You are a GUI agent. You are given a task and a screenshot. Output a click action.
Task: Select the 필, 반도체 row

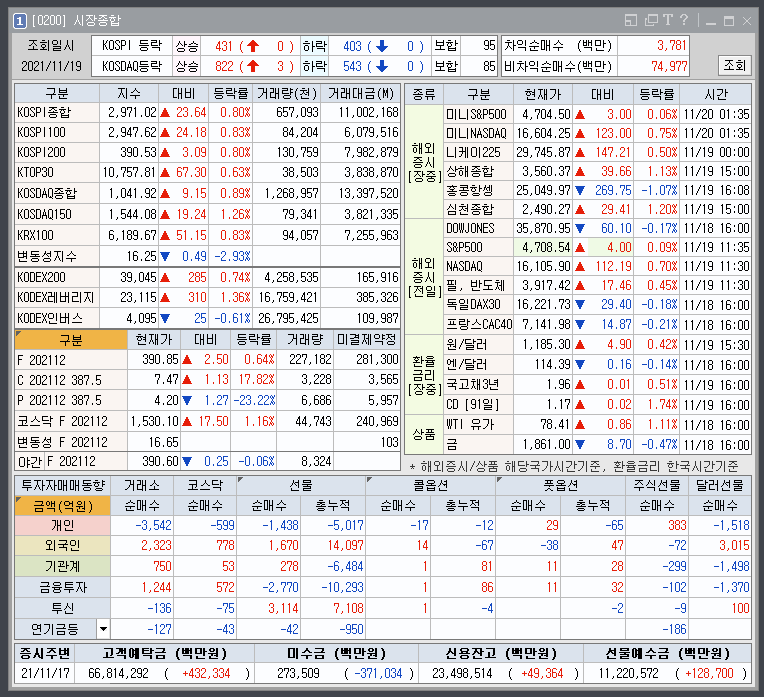tap(597, 285)
